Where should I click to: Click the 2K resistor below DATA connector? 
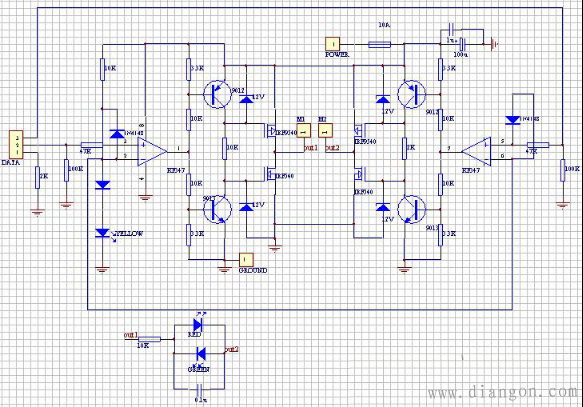[x=37, y=177]
